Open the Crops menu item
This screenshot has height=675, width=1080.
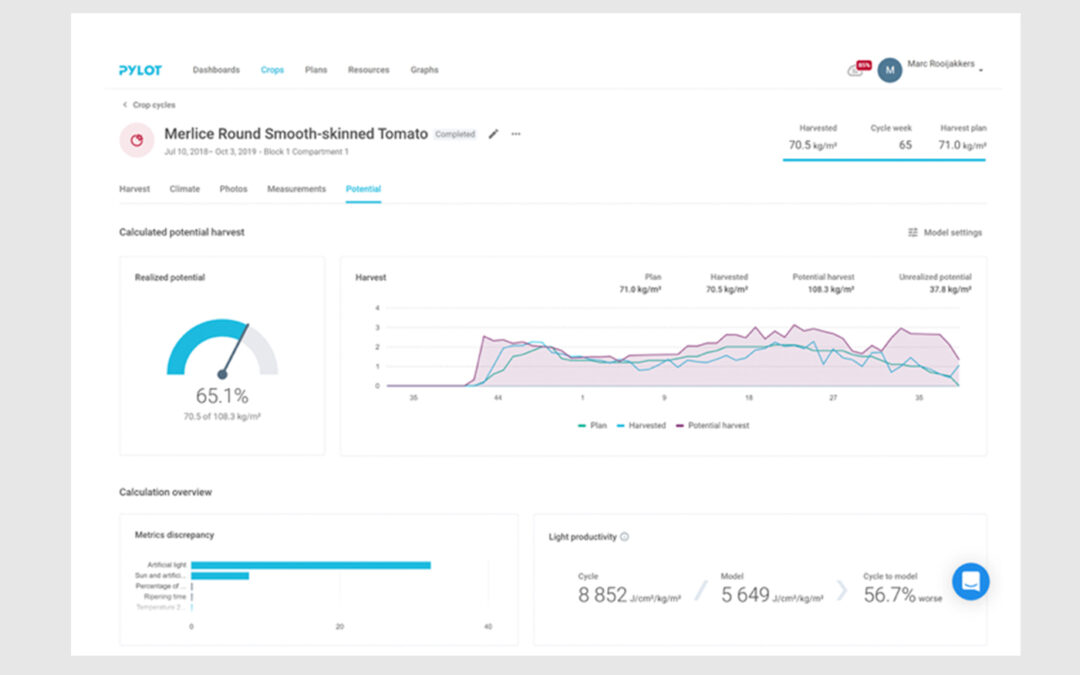(272, 70)
